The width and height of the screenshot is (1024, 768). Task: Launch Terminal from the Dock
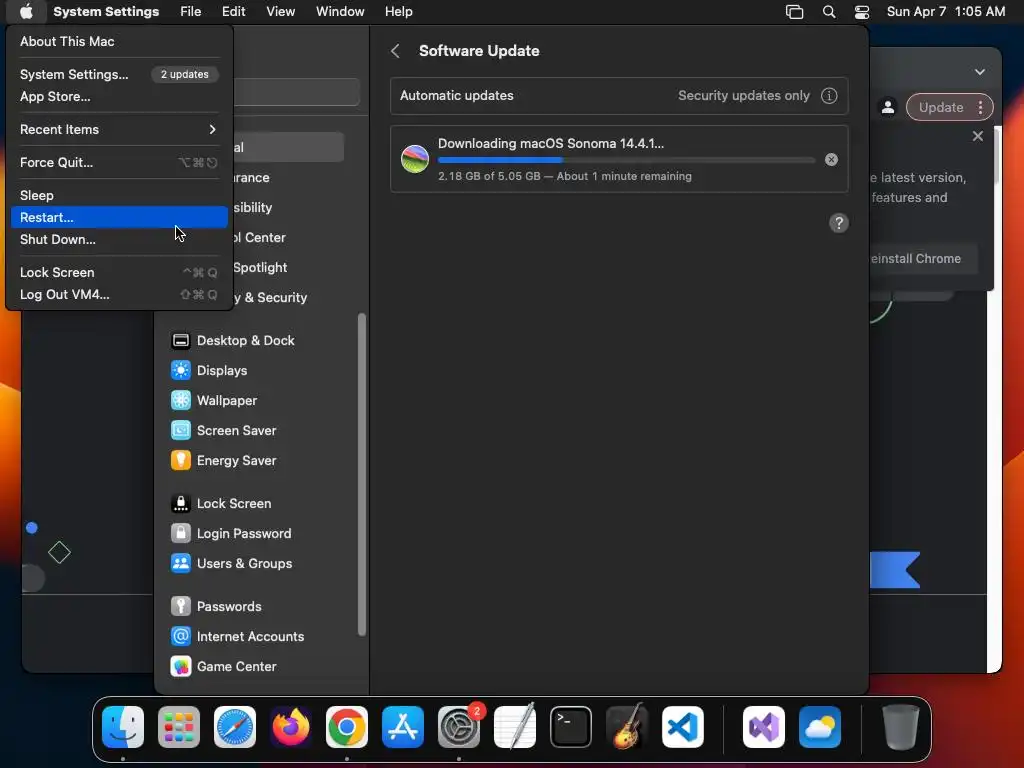click(571, 727)
